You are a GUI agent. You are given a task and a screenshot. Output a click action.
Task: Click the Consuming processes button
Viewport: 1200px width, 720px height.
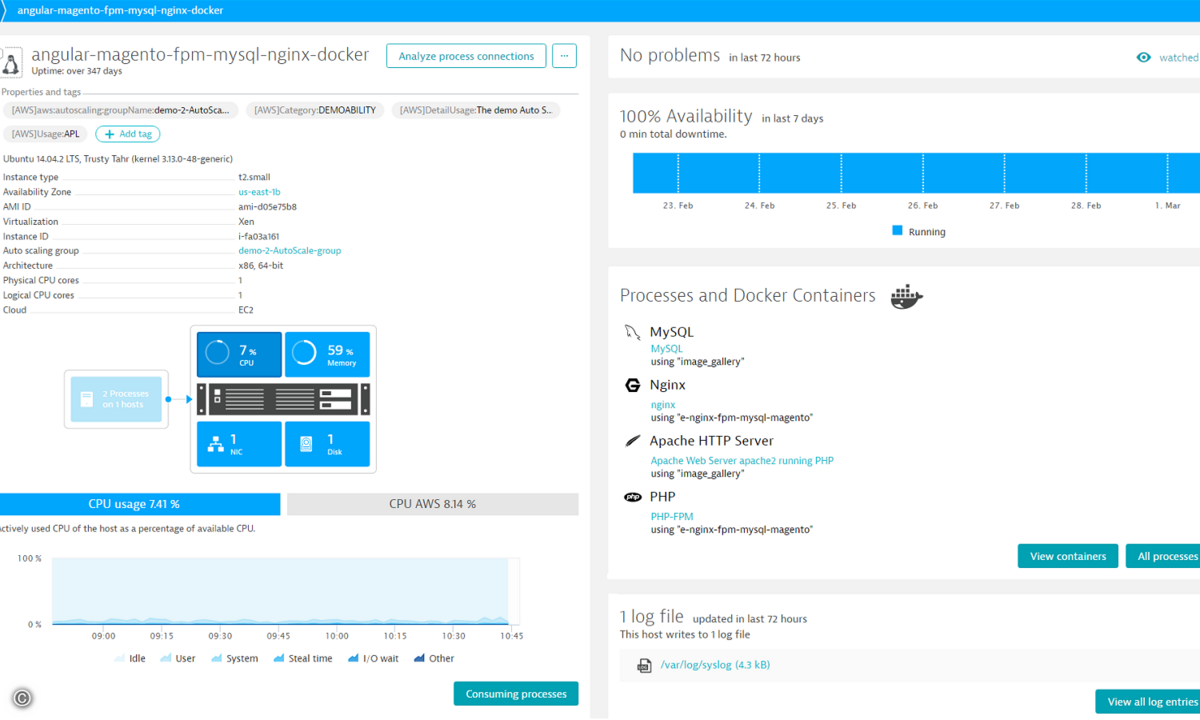tap(516, 694)
